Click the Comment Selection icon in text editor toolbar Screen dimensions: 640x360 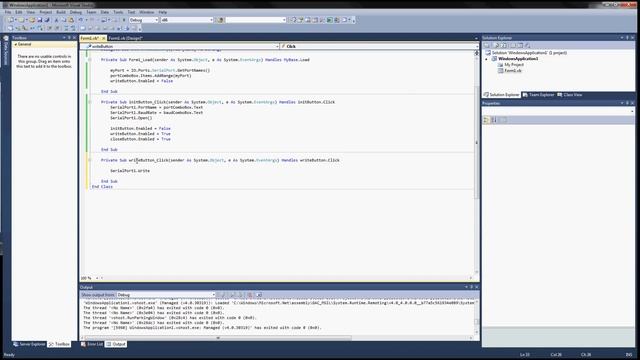coord(65,28)
